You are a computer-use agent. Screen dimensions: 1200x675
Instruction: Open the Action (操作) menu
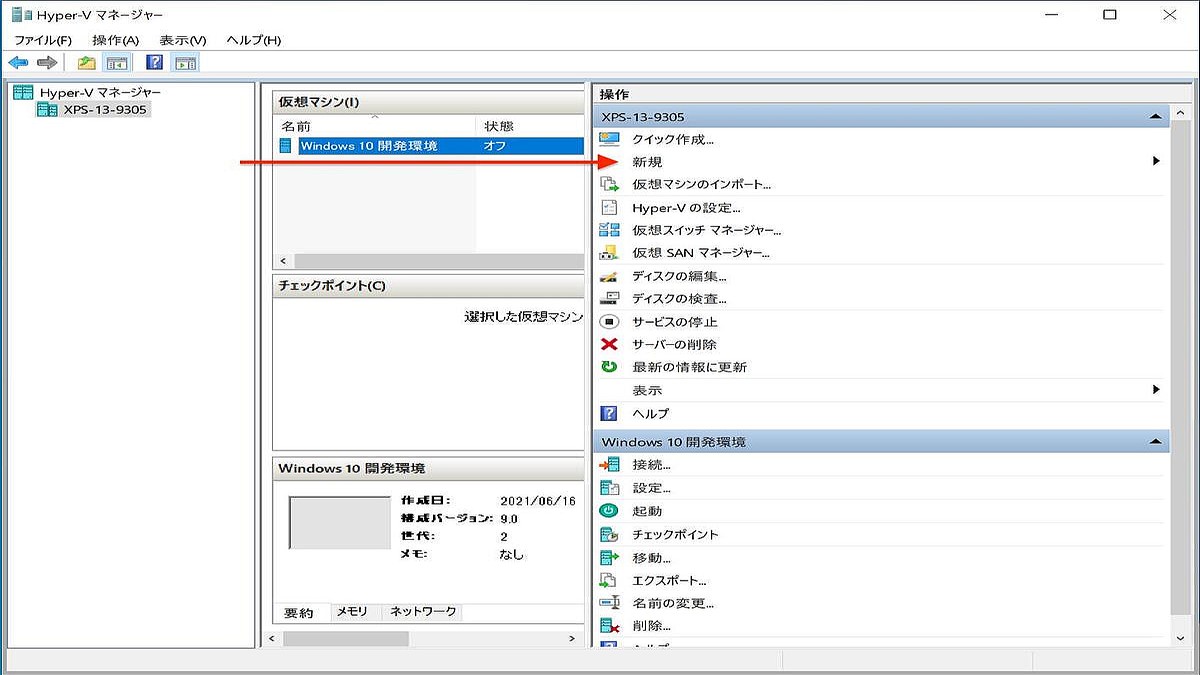click(115, 40)
